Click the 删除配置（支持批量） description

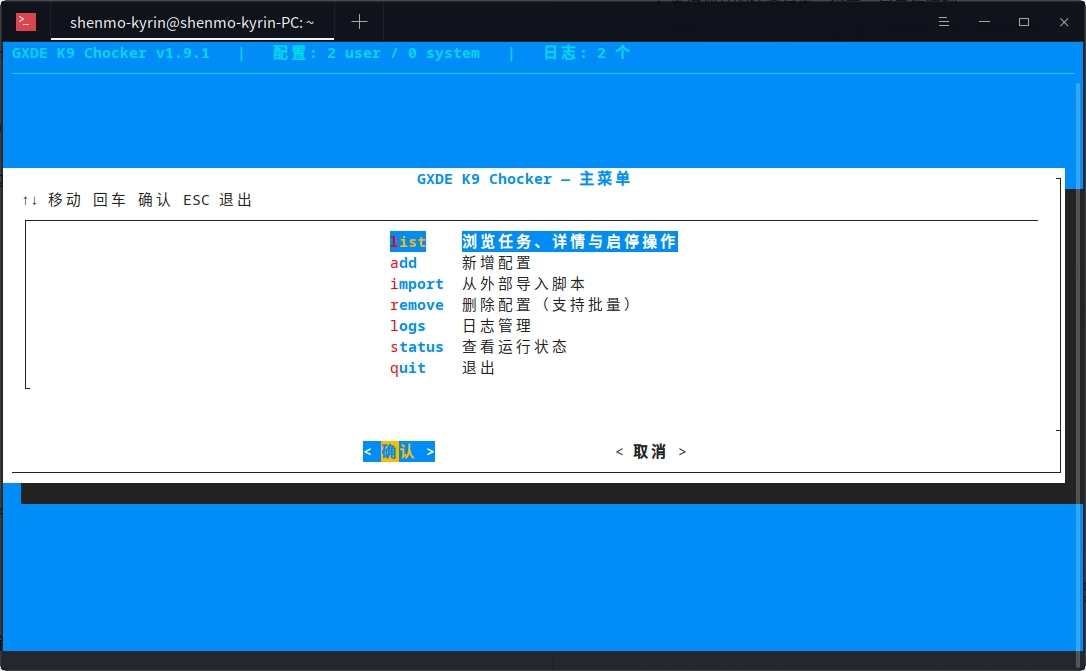click(546, 305)
